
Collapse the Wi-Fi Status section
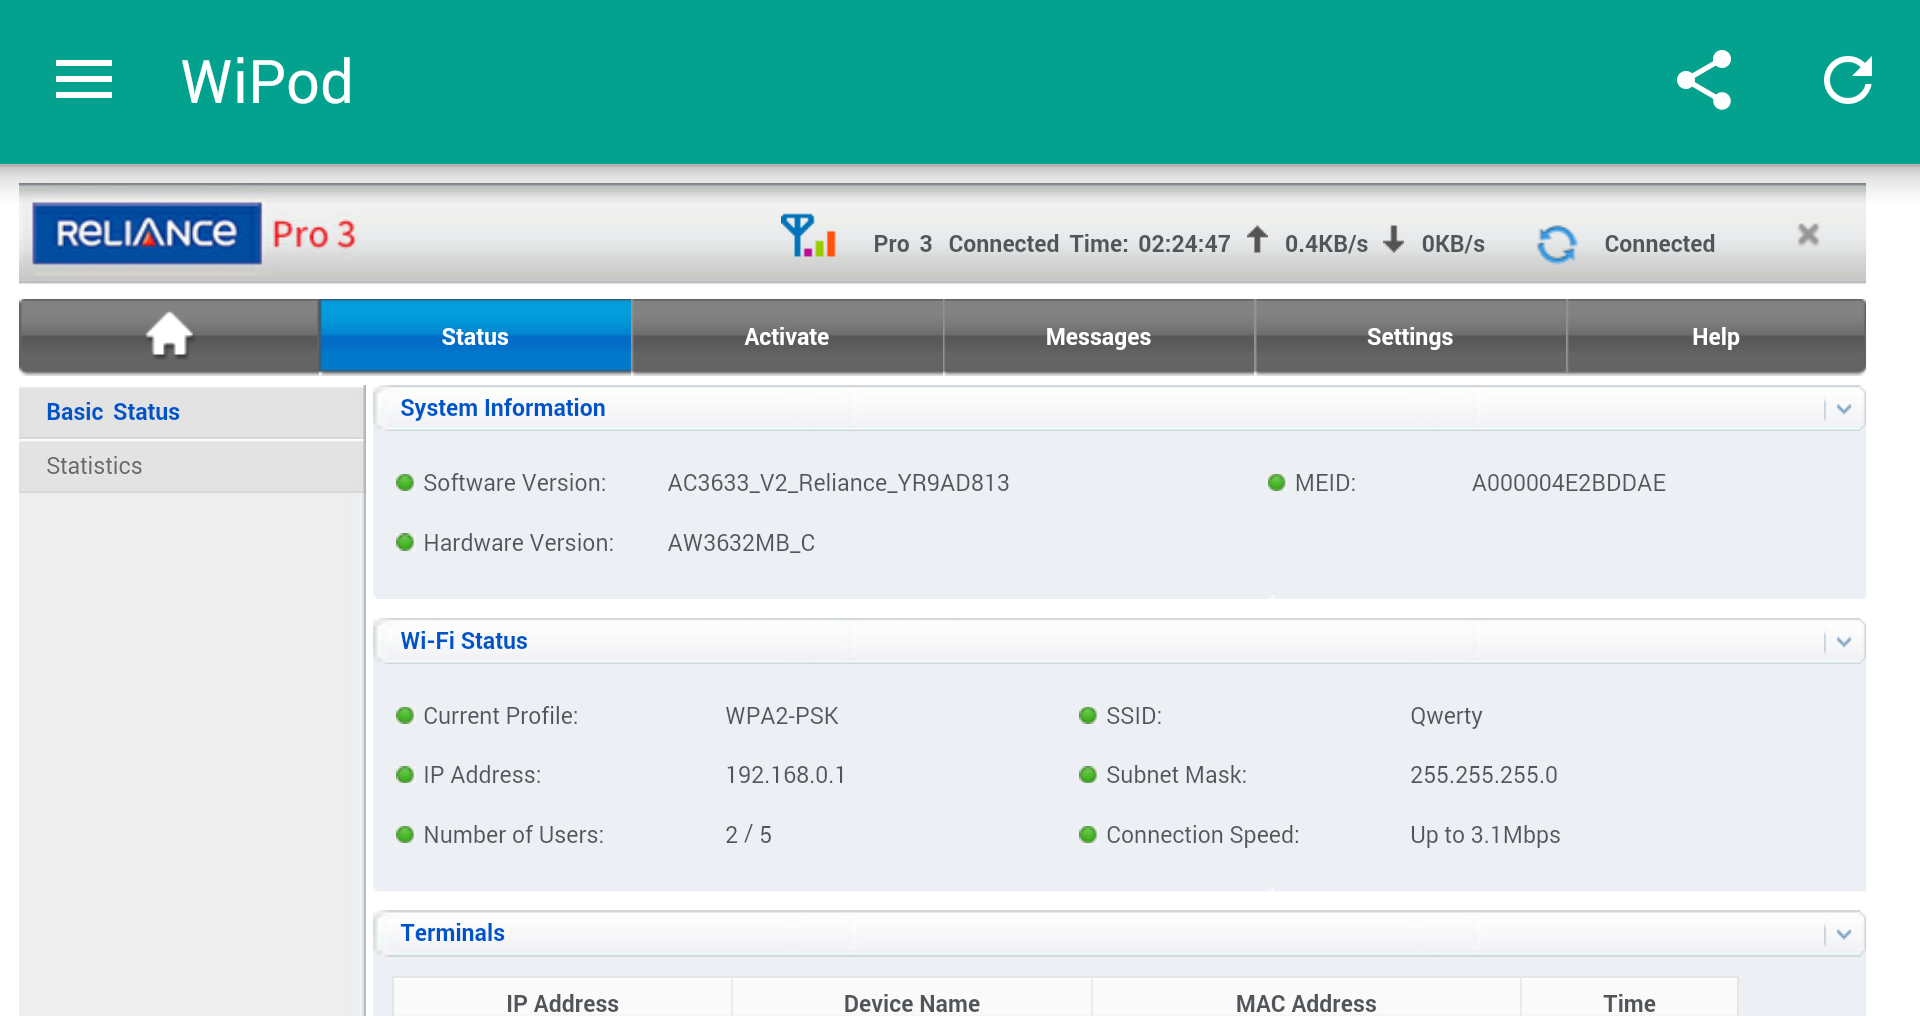point(1844,642)
